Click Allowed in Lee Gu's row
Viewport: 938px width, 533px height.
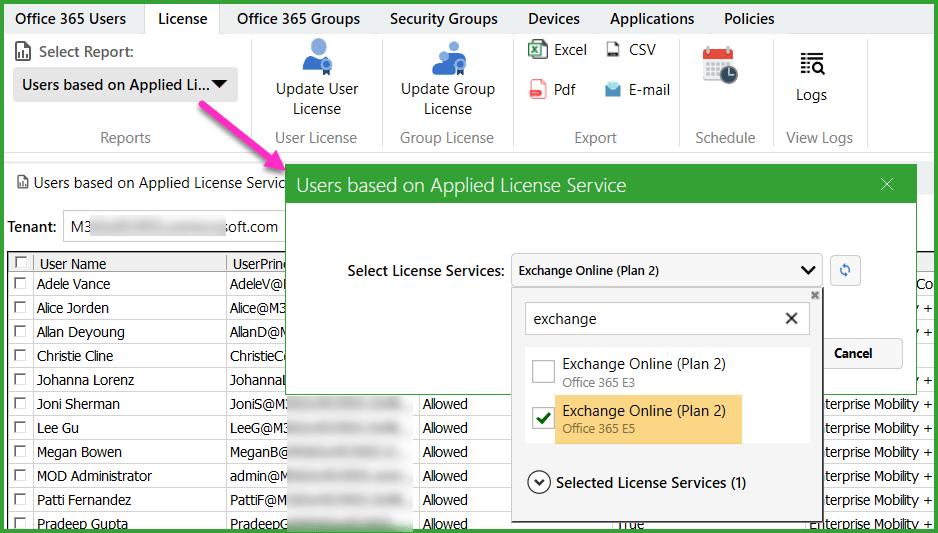pos(445,428)
